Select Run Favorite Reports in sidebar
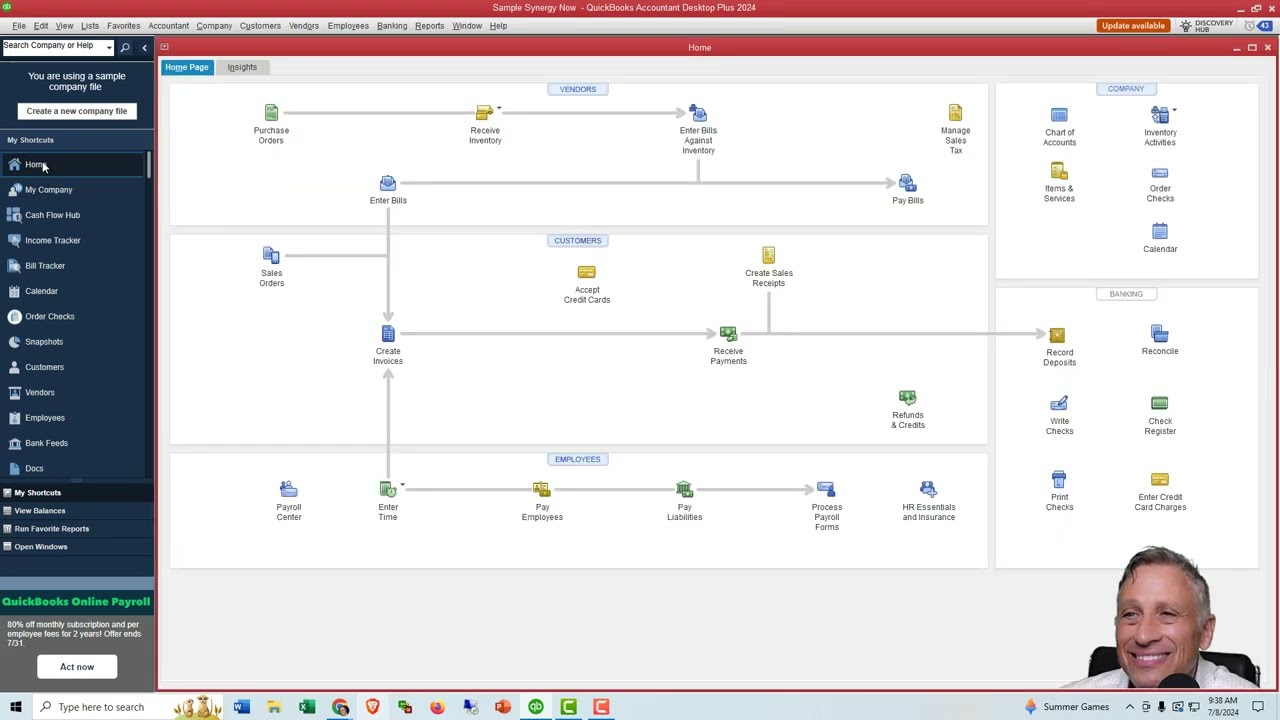The image size is (1280, 720). (x=52, y=529)
